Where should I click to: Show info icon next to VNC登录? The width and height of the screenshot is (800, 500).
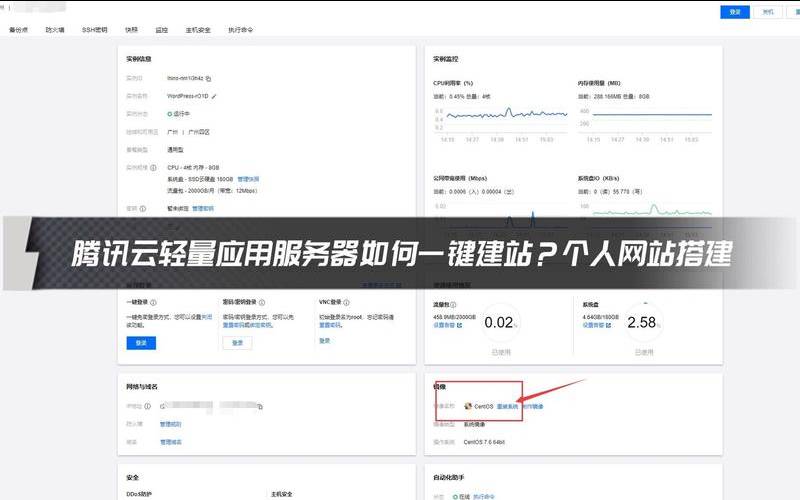pyautogui.click(x=346, y=303)
